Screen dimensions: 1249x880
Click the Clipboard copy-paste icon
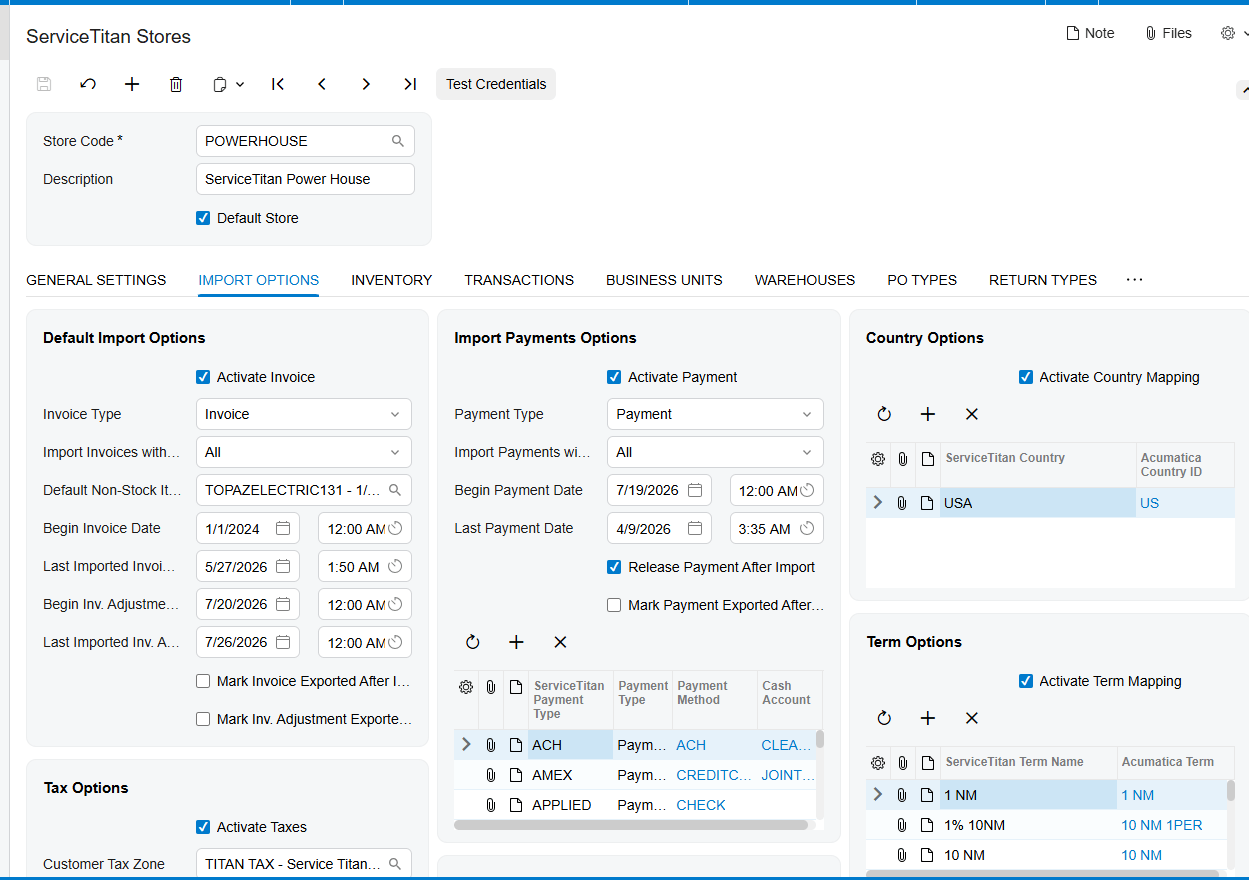220,85
